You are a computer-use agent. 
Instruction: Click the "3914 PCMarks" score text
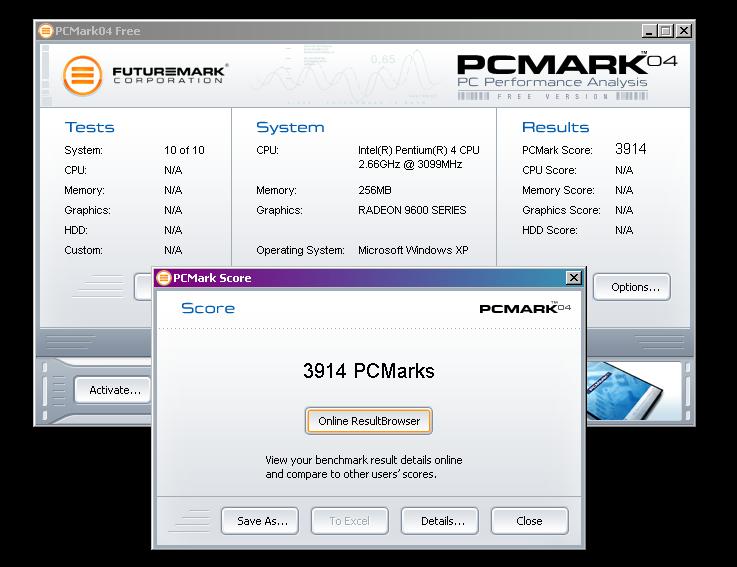[x=368, y=371]
